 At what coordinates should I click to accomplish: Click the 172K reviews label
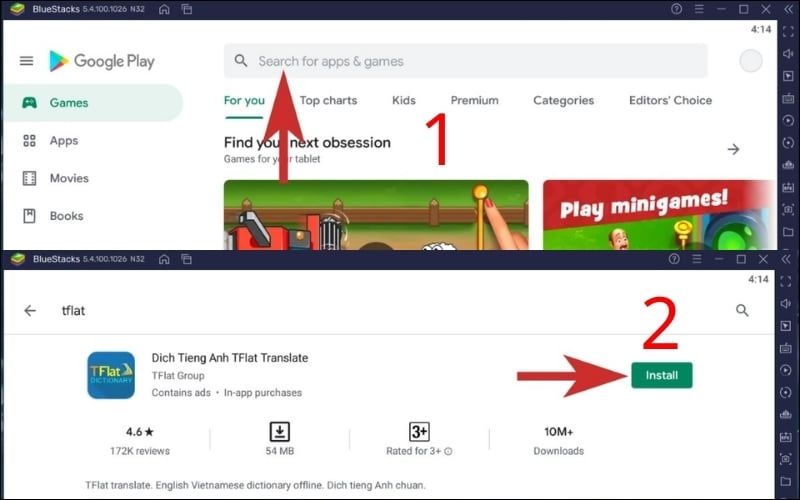point(140,451)
